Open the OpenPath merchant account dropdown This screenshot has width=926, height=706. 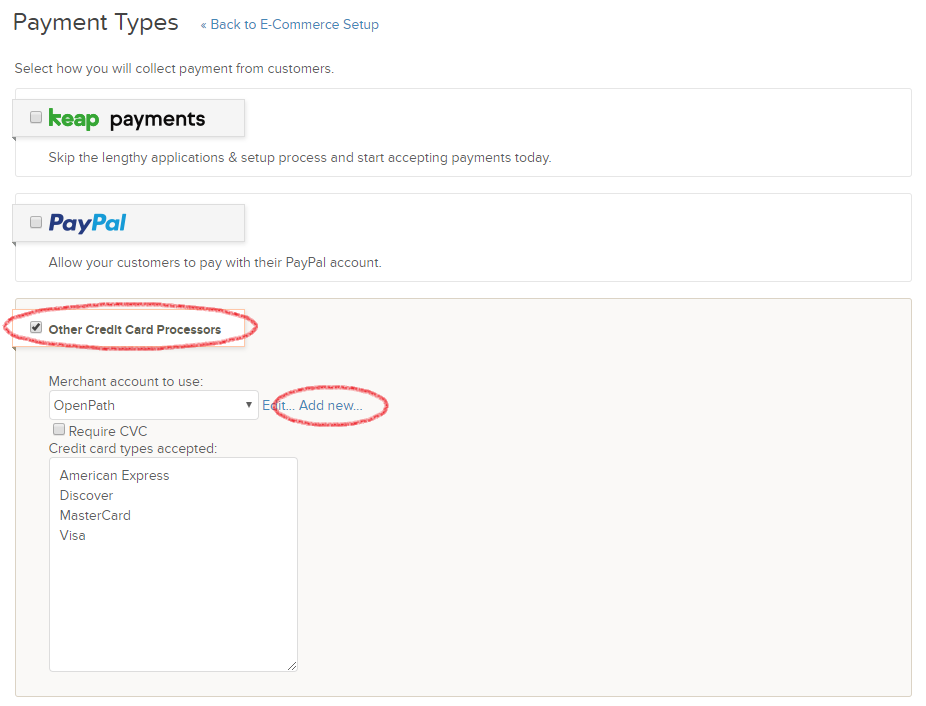click(x=154, y=405)
